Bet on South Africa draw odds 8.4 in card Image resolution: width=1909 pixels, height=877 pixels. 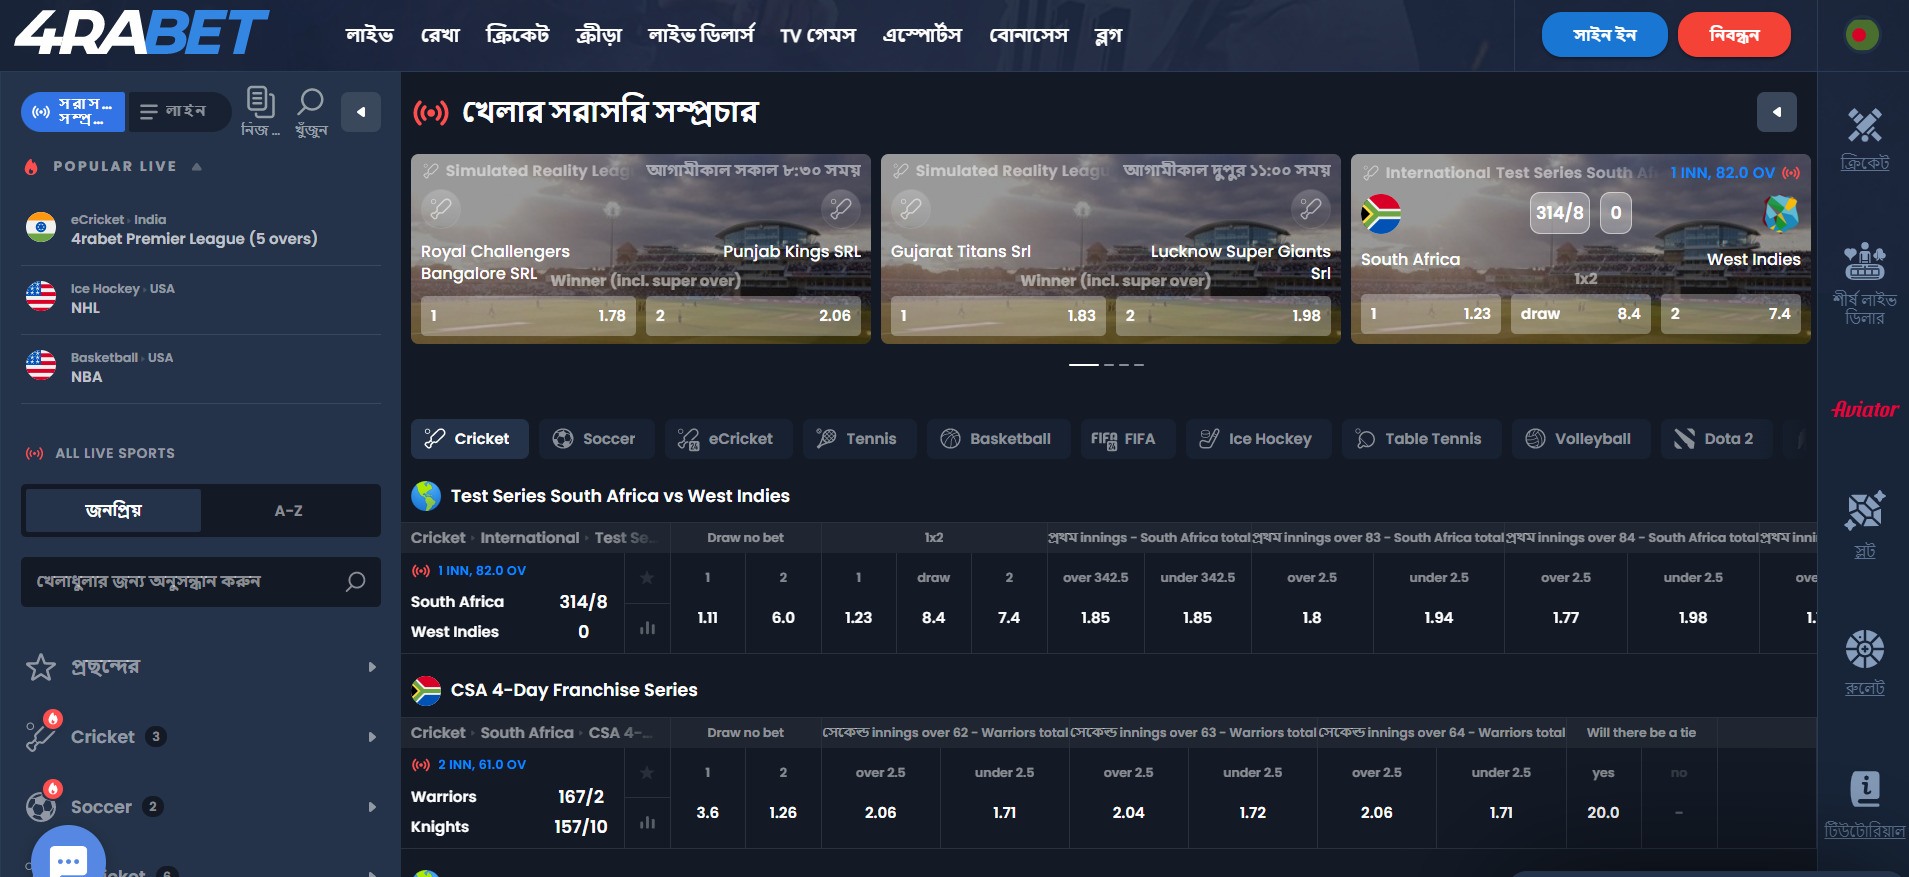pyautogui.click(x=1580, y=314)
